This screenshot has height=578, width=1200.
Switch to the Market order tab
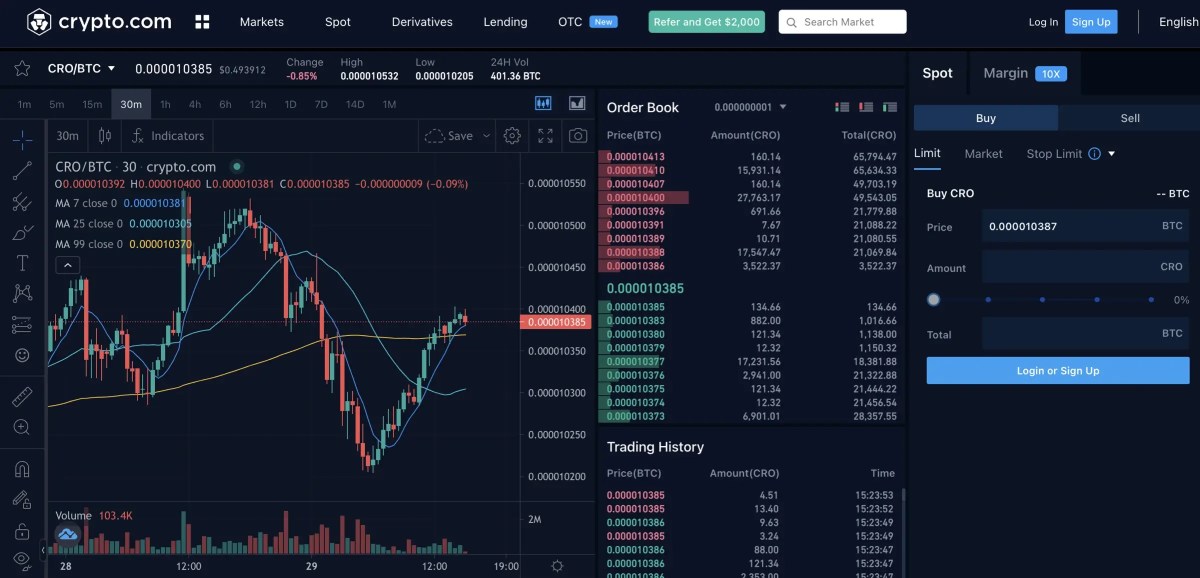(983, 154)
